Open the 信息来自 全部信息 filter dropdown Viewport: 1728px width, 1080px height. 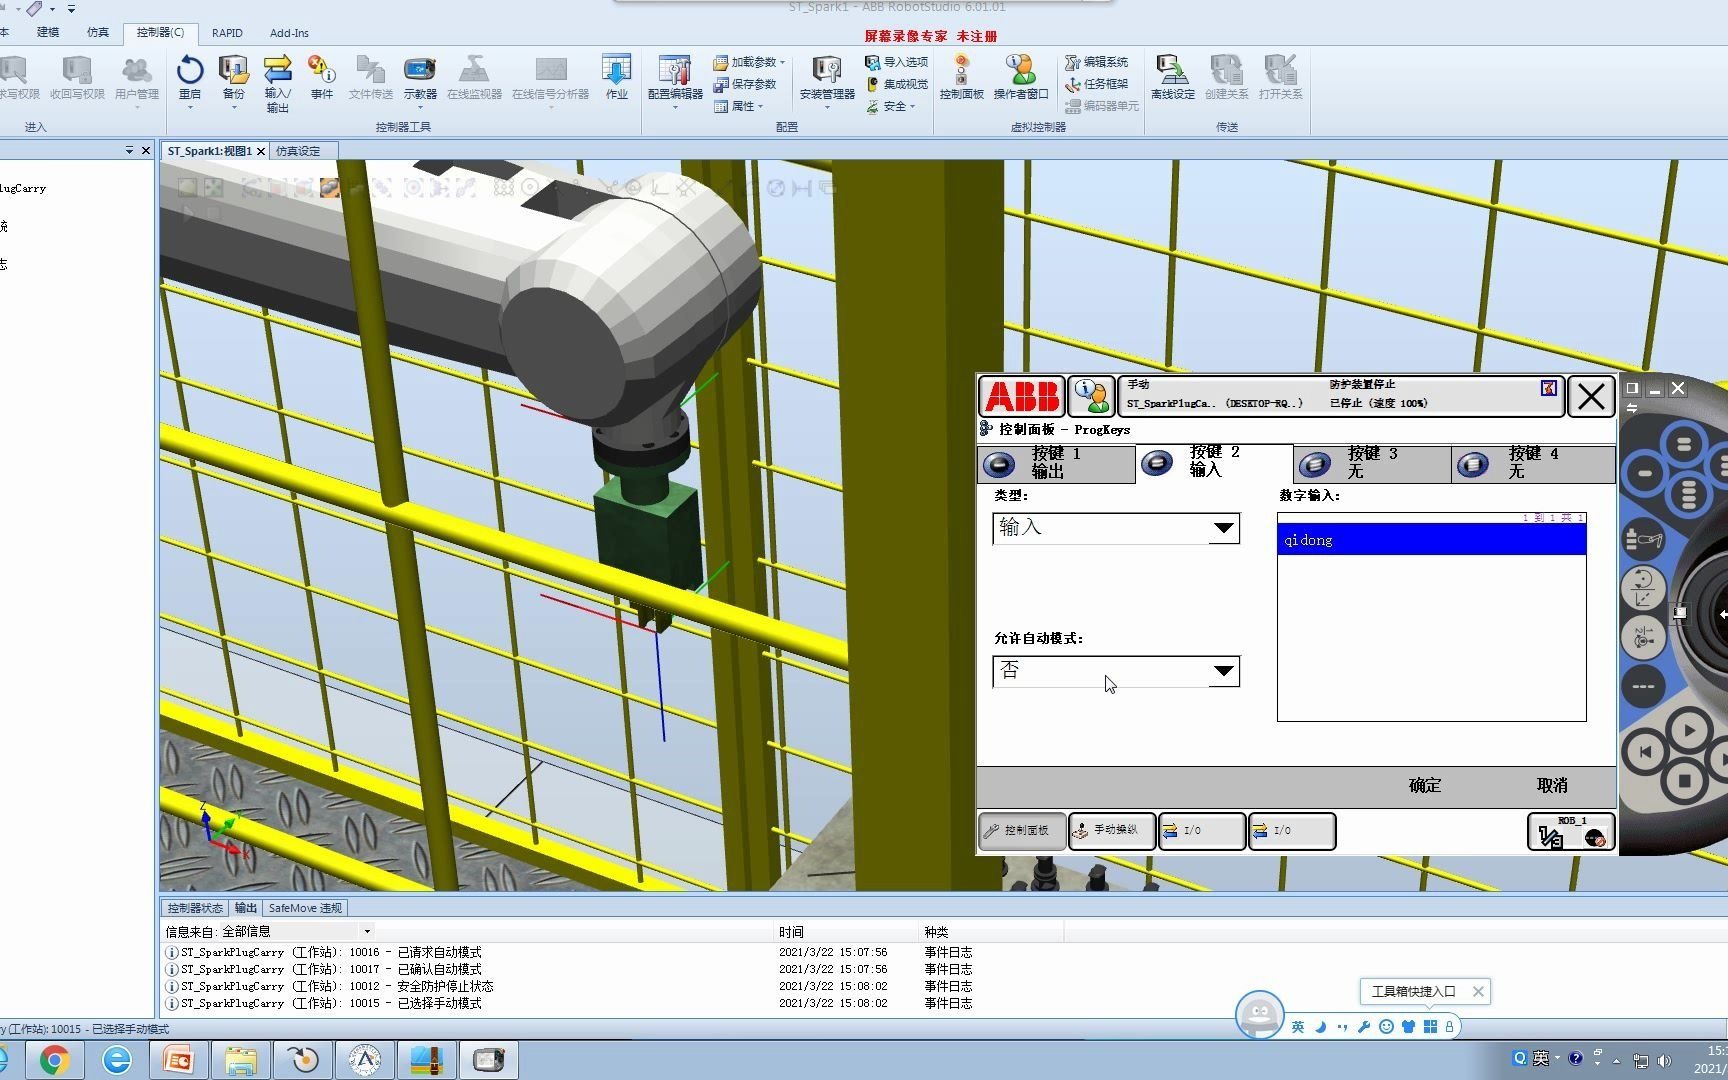pos(368,931)
